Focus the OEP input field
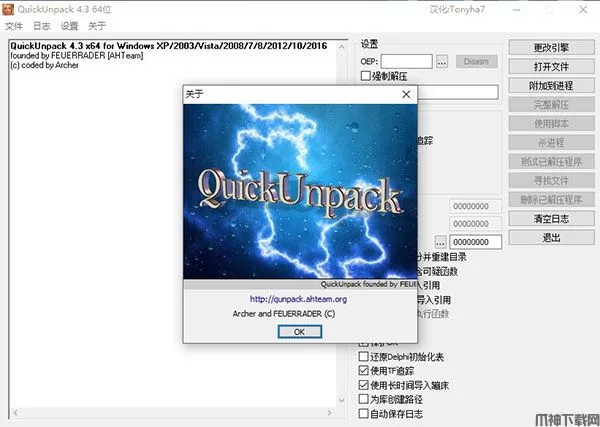Viewport: 600px width, 427px height. (406, 61)
